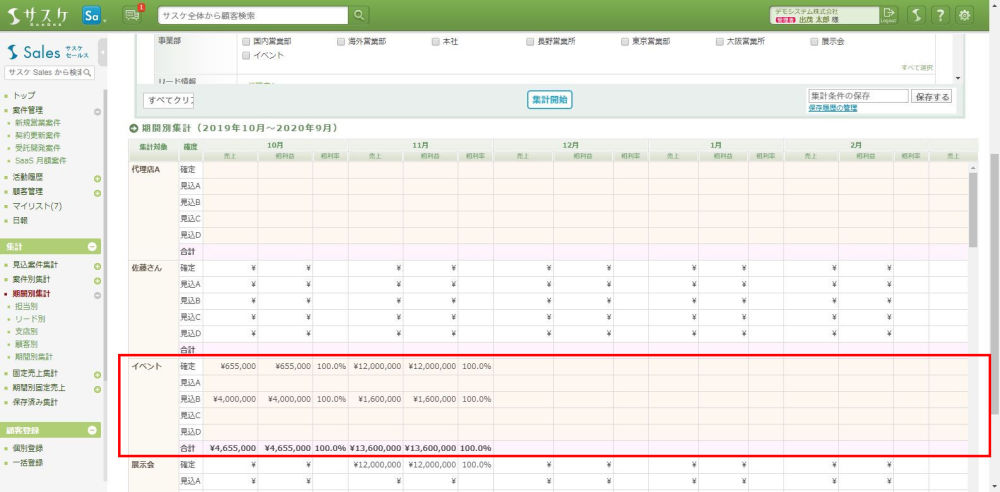Click the すべて選択 link
The height and width of the screenshot is (492, 1000).
[917, 68]
